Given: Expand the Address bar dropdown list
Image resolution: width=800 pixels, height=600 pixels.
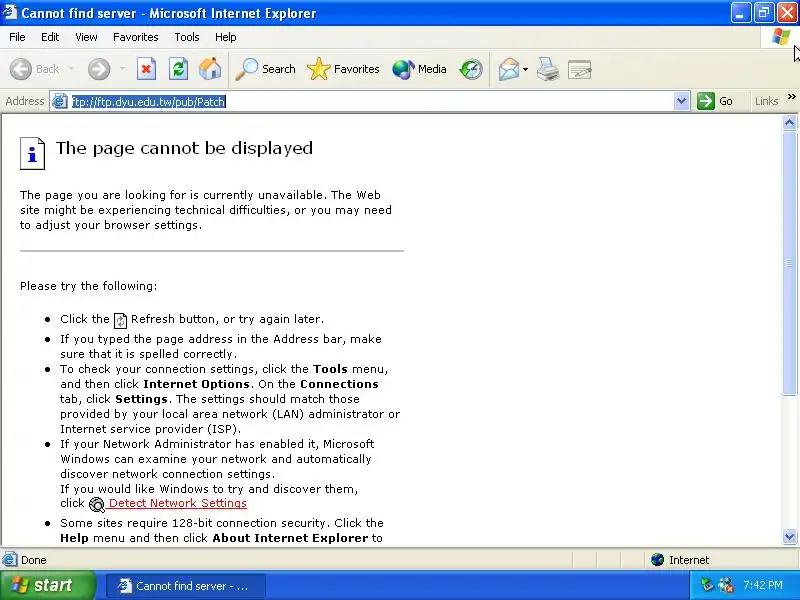Looking at the screenshot, I should [681, 101].
